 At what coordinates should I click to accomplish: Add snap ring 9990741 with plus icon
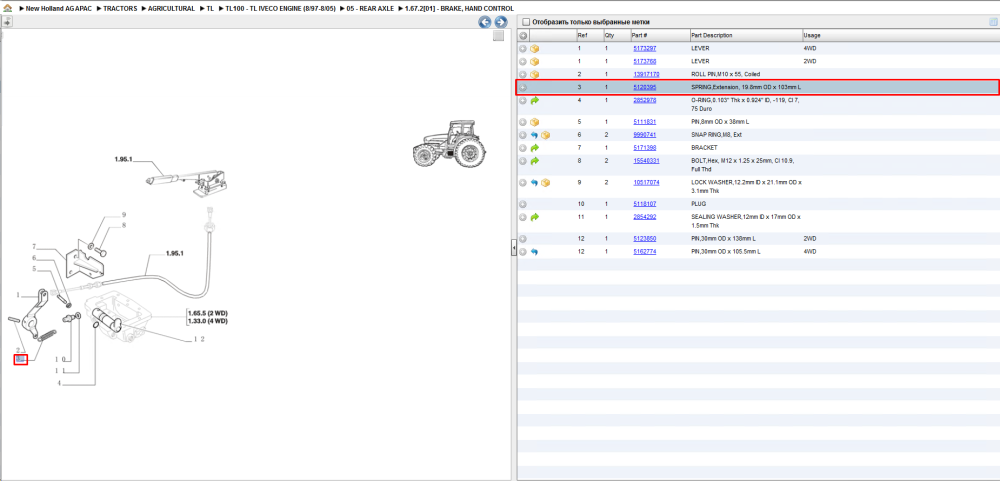click(523, 135)
